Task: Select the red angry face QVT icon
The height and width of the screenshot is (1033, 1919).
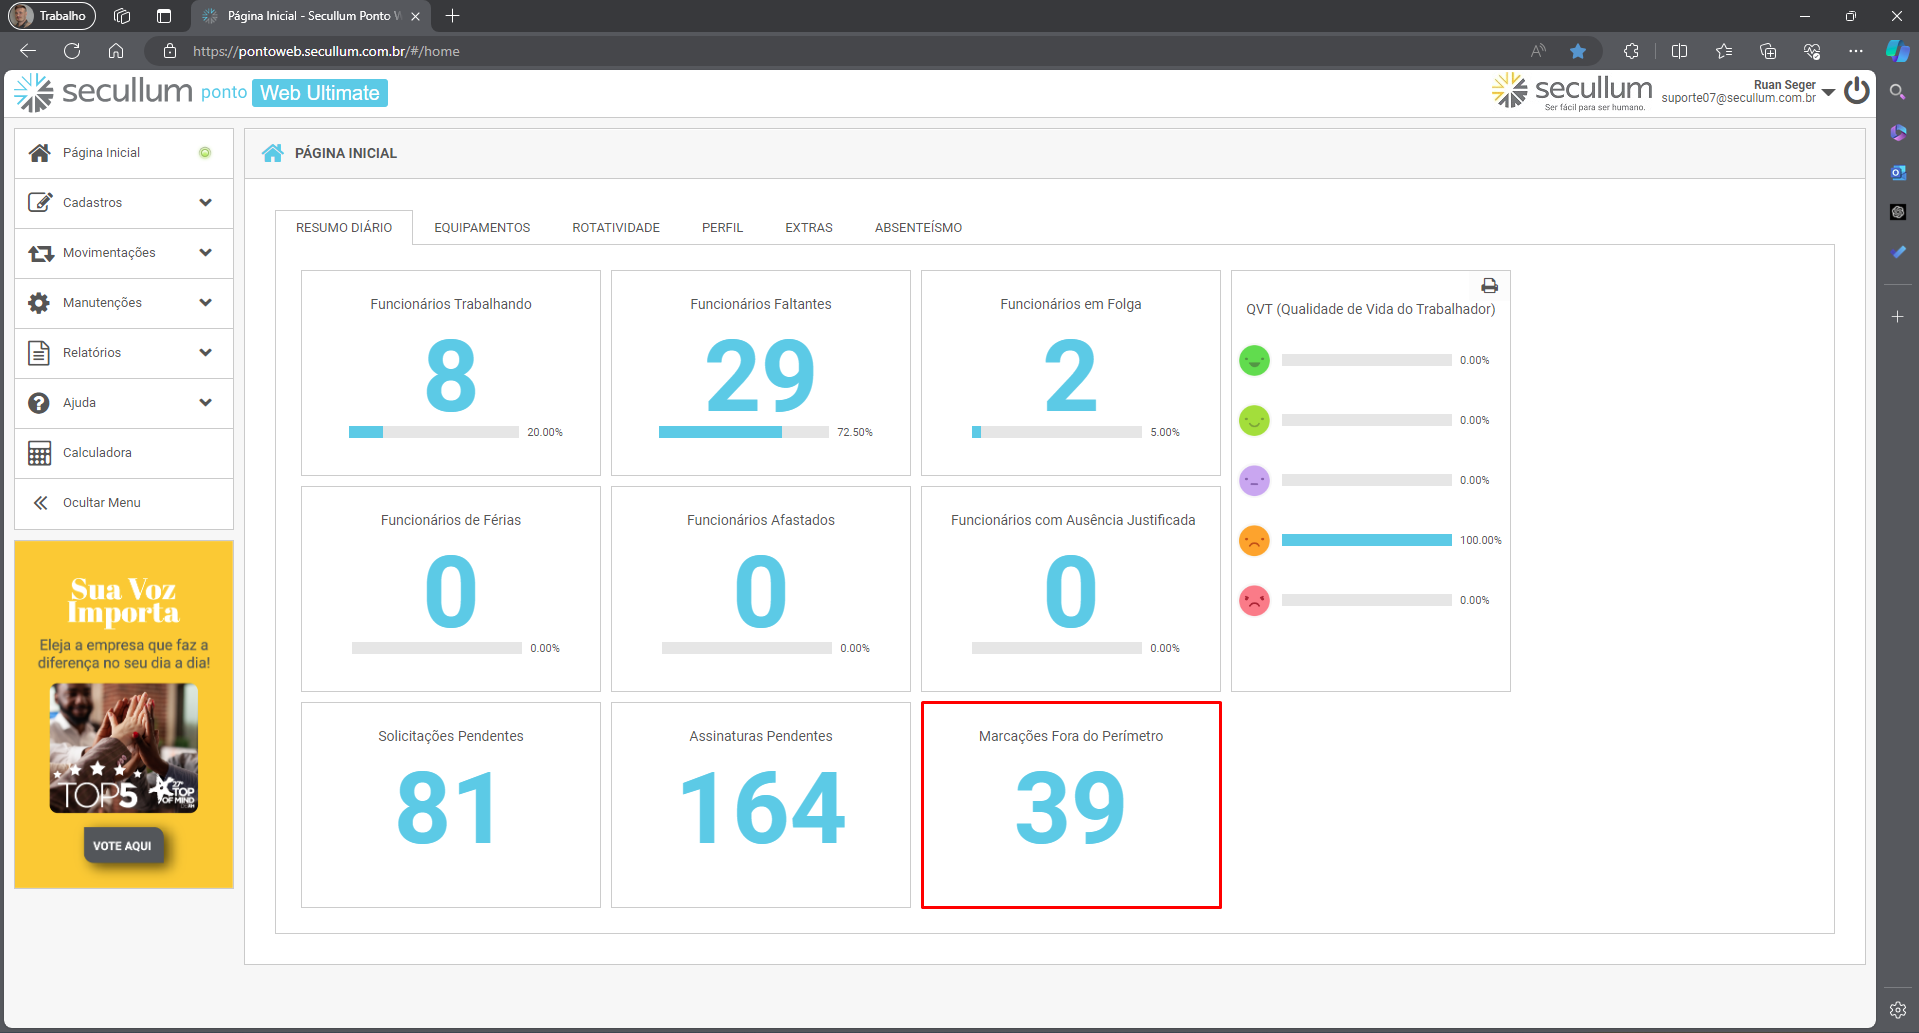Action: (x=1254, y=600)
